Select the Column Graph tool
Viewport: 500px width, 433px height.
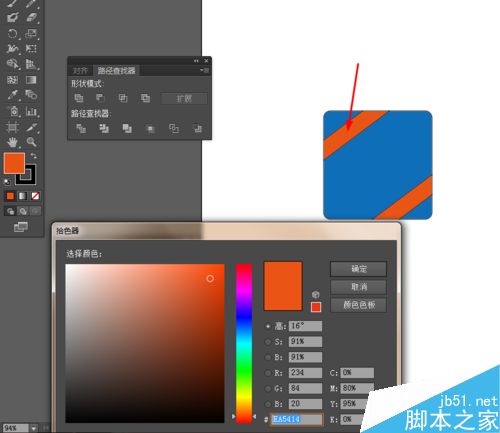point(31,111)
